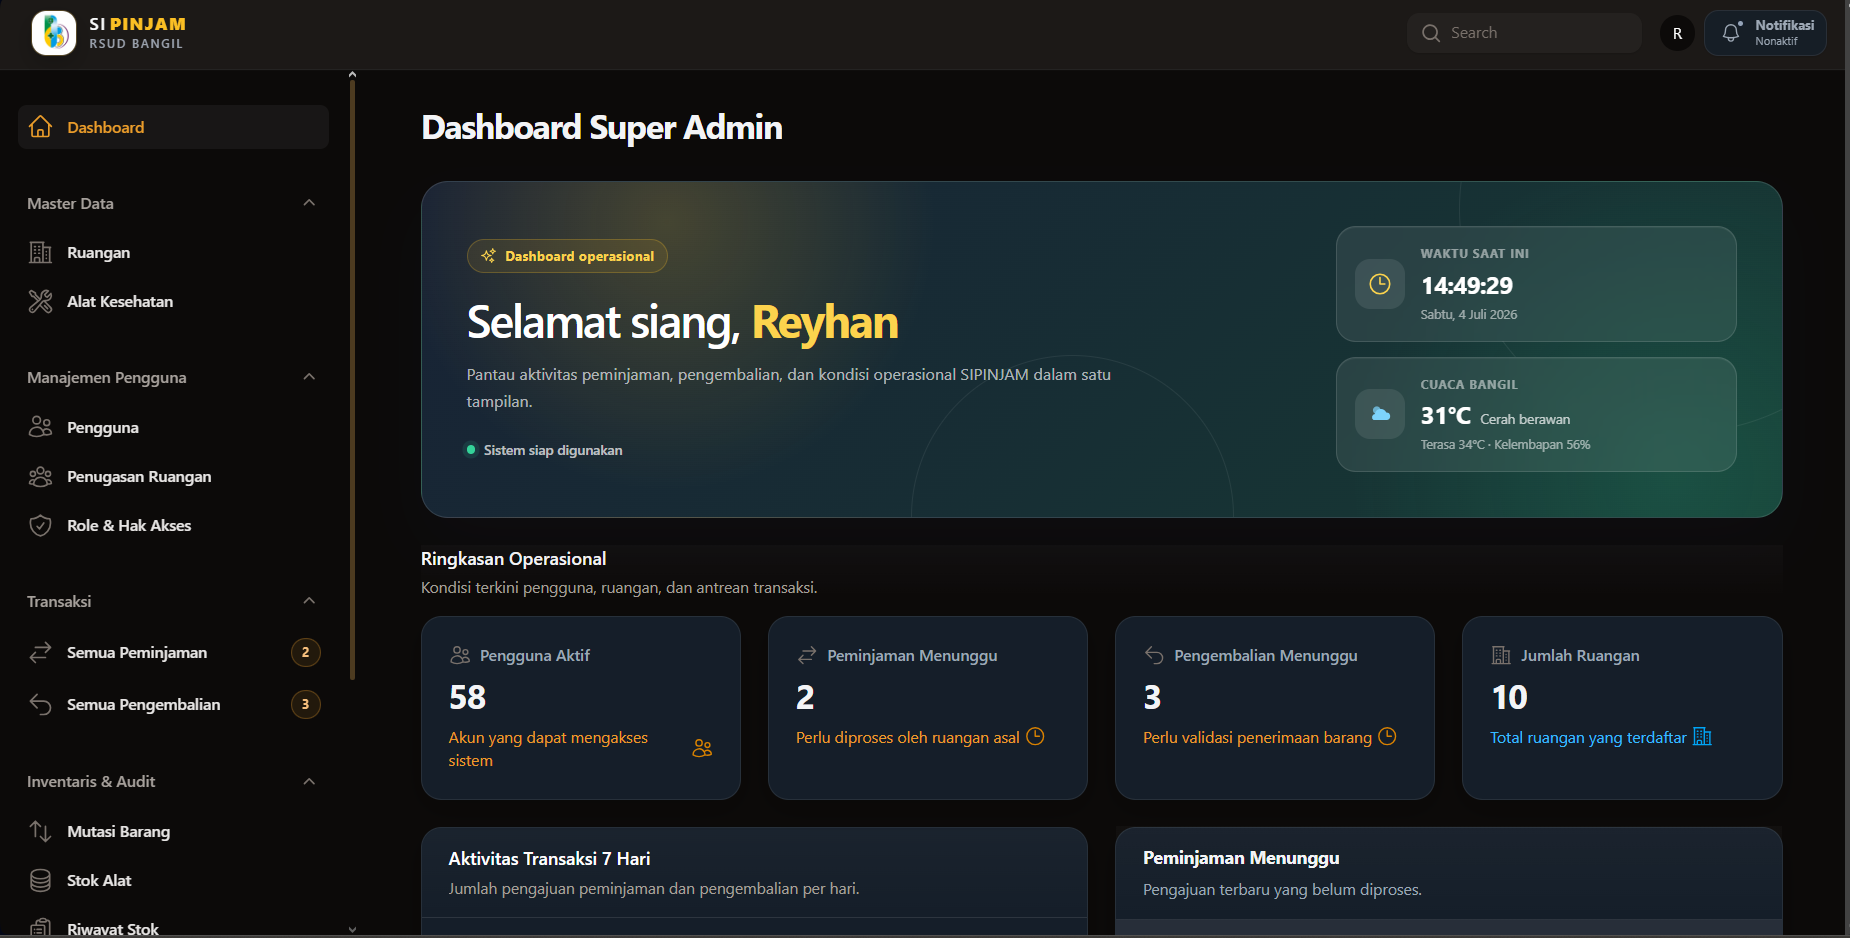Click the users icon beside Pengguna Aktif title

click(x=460, y=655)
